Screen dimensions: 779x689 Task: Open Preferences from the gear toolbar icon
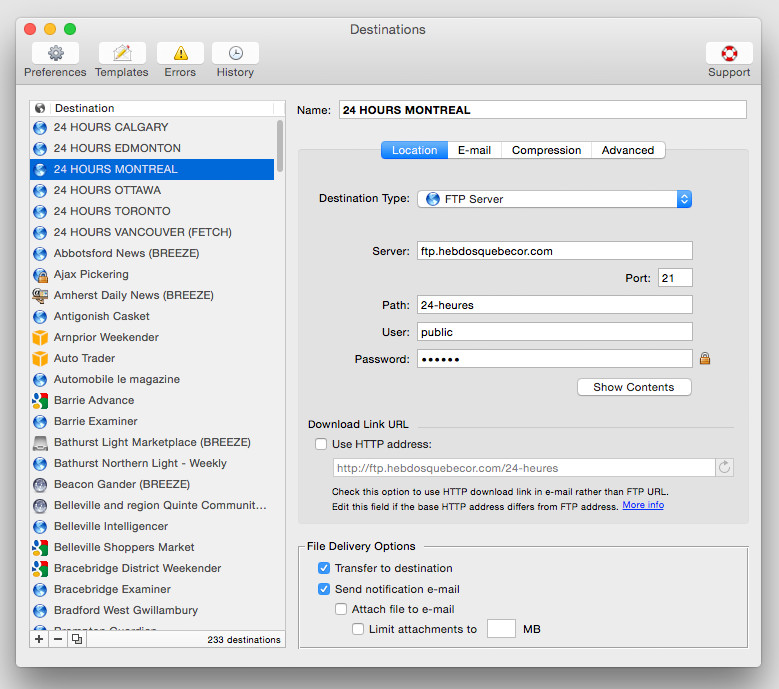(56, 53)
